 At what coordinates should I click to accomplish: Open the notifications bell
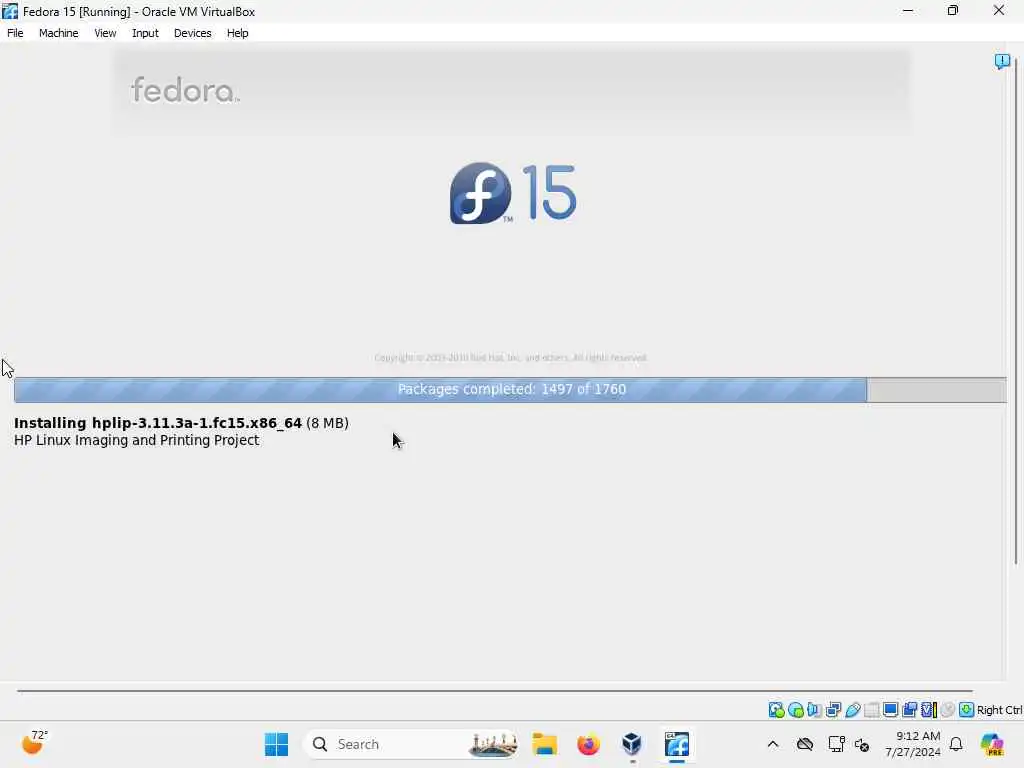coord(956,744)
